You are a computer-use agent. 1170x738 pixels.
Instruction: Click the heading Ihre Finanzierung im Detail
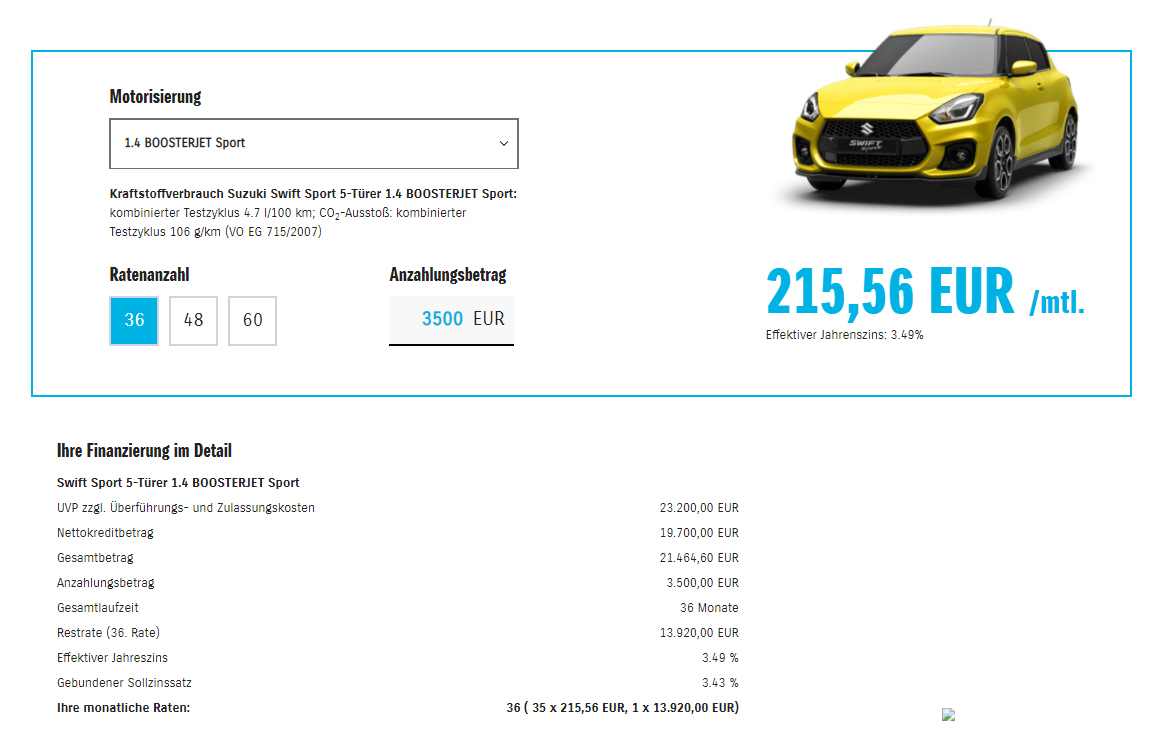pyautogui.click(x=144, y=451)
